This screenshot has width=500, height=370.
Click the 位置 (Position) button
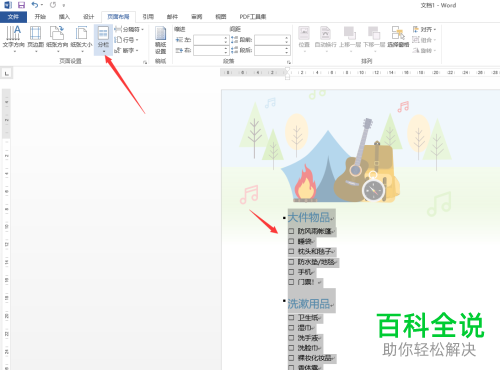point(304,38)
